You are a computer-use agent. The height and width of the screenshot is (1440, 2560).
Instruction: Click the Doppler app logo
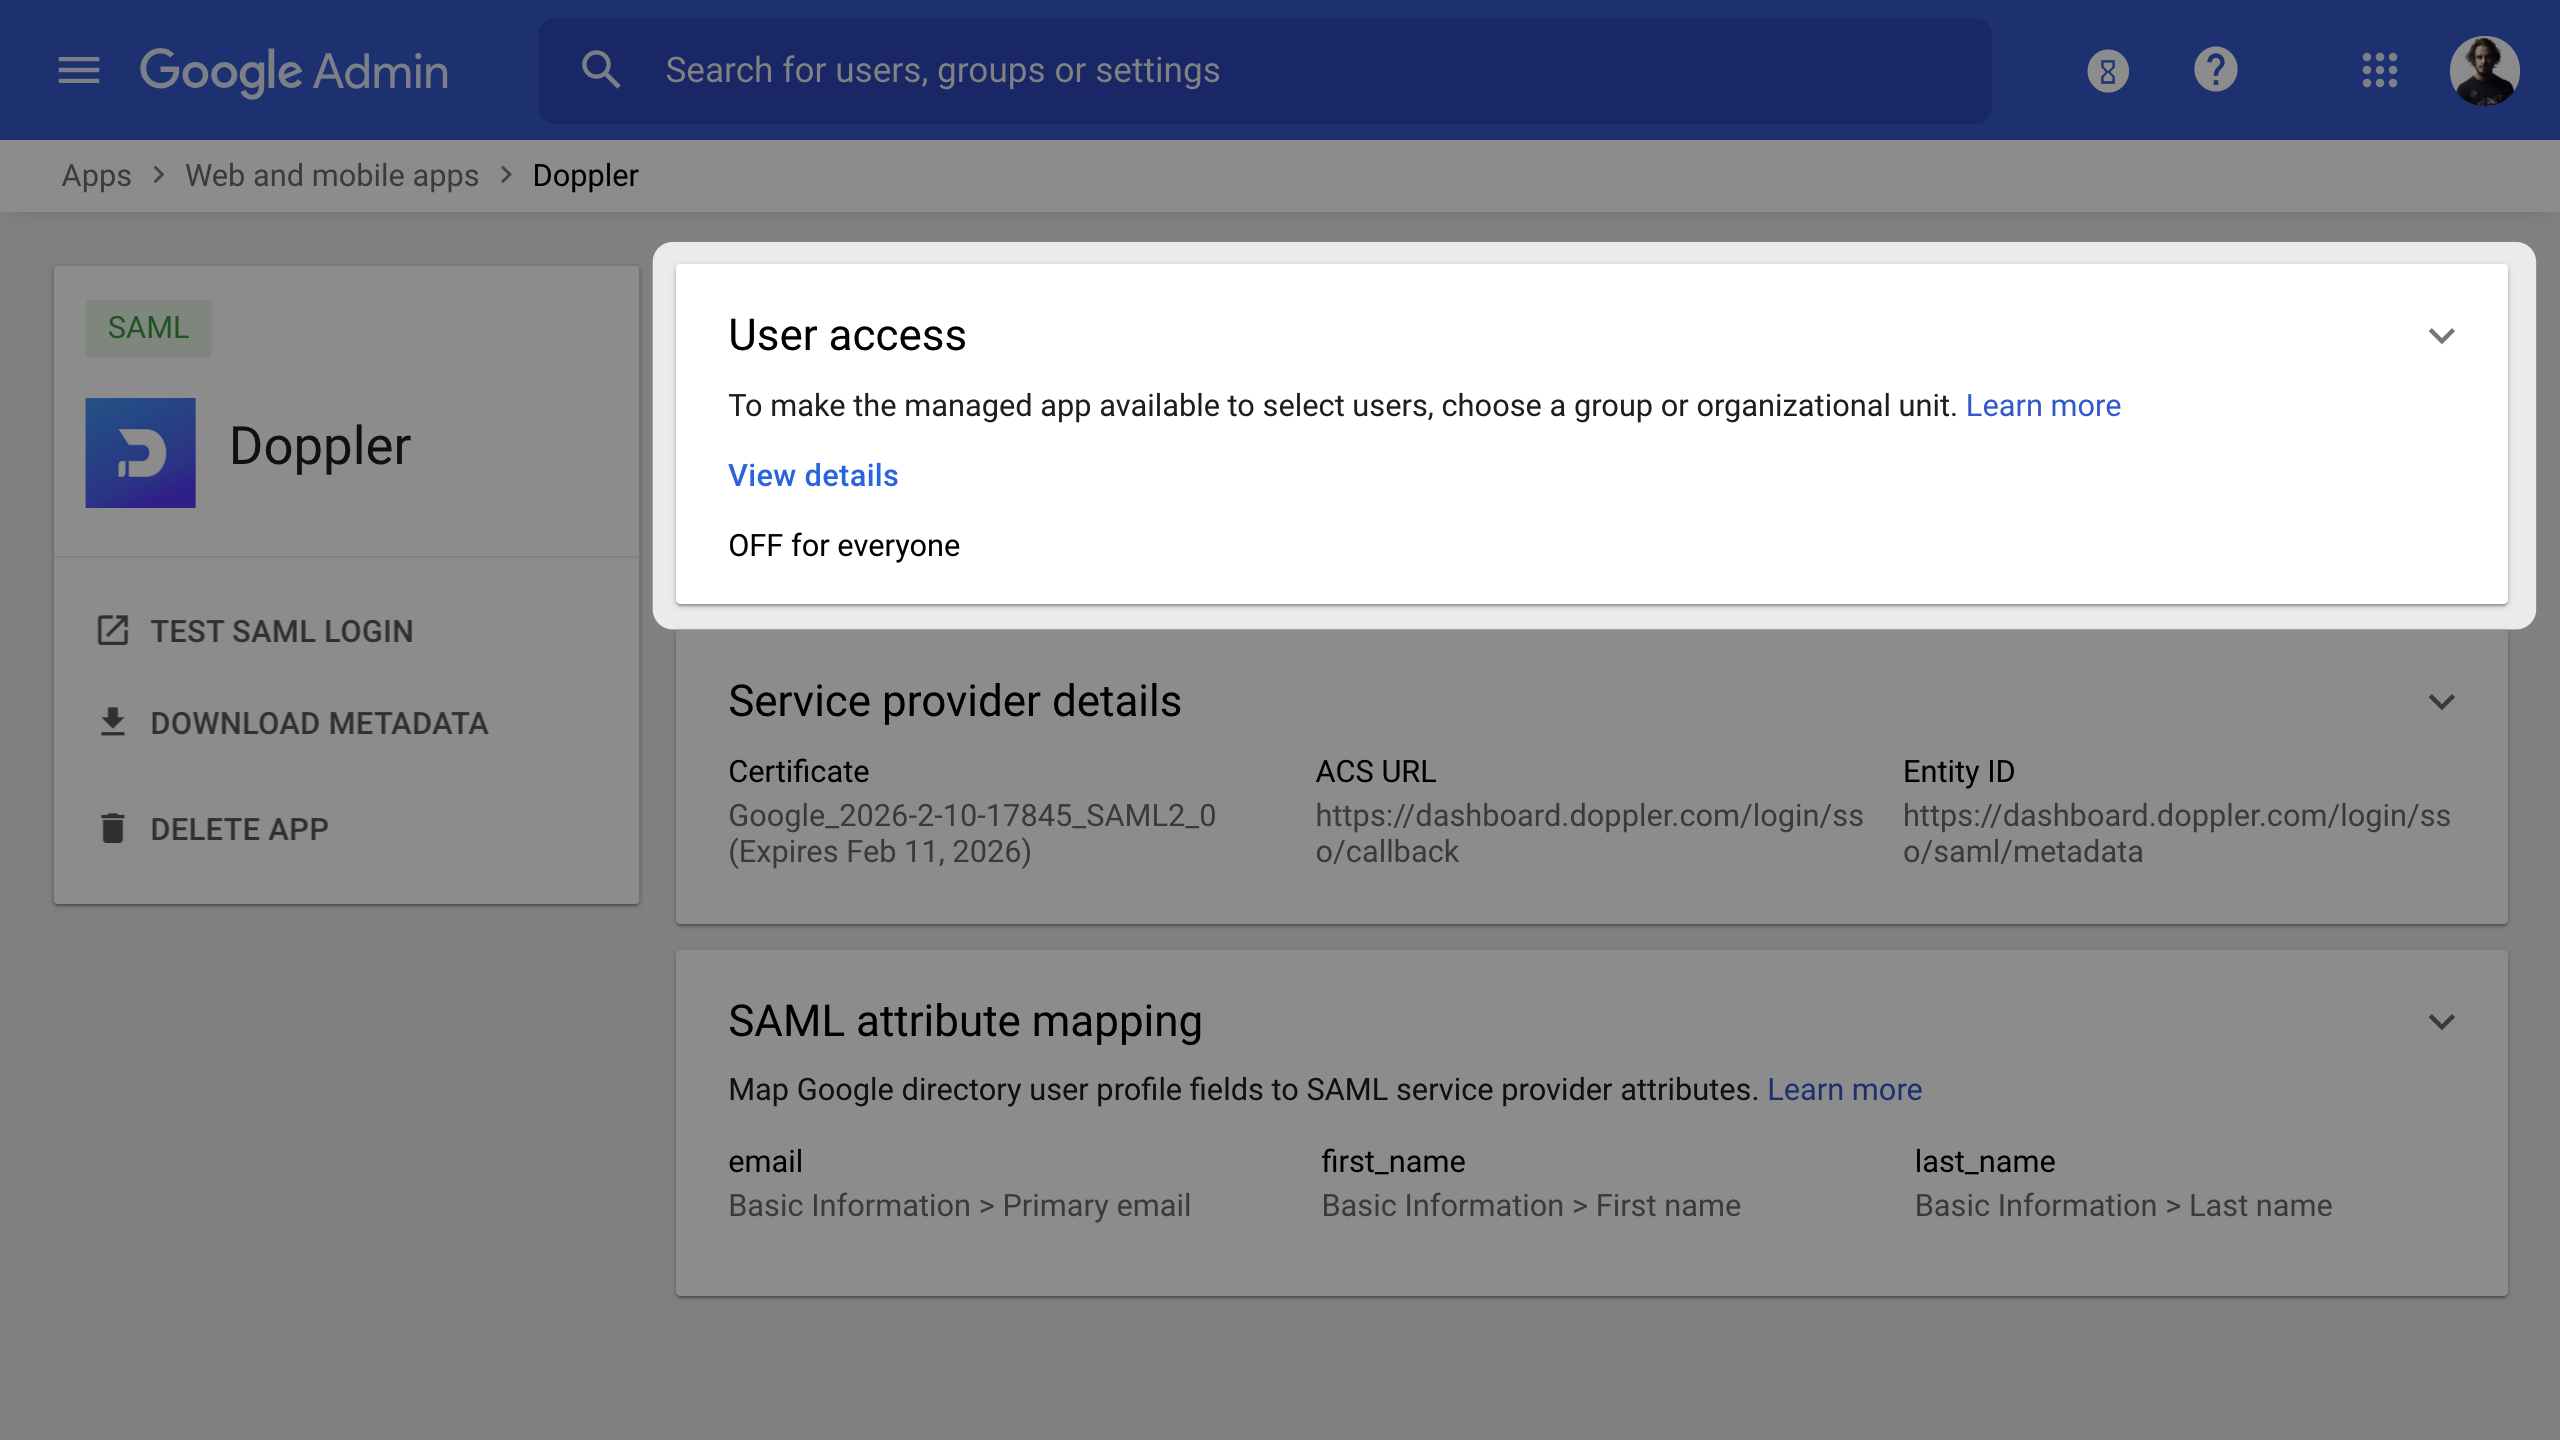pos(140,452)
